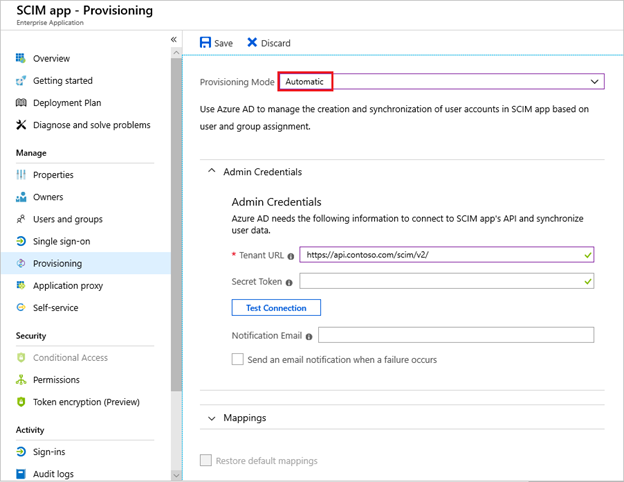Open Application proxy menu item
624x482 pixels.
tap(68, 286)
